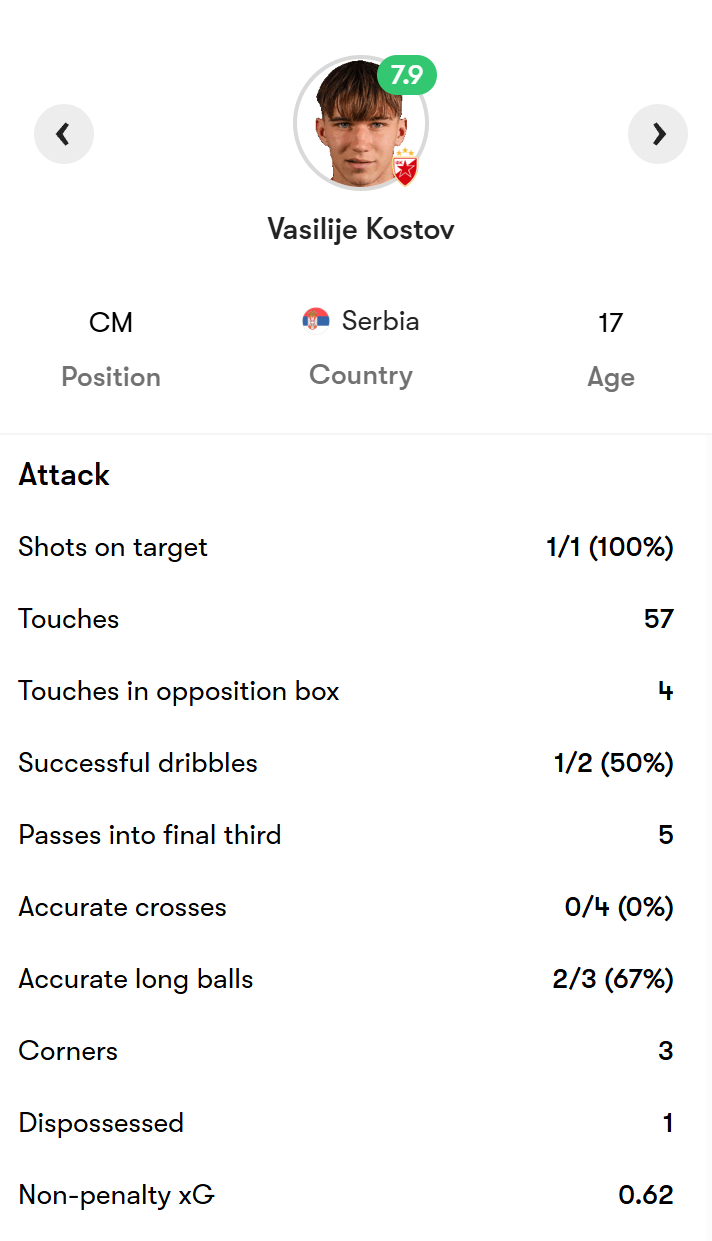Select Touches in opposition box row

point(179,691)
